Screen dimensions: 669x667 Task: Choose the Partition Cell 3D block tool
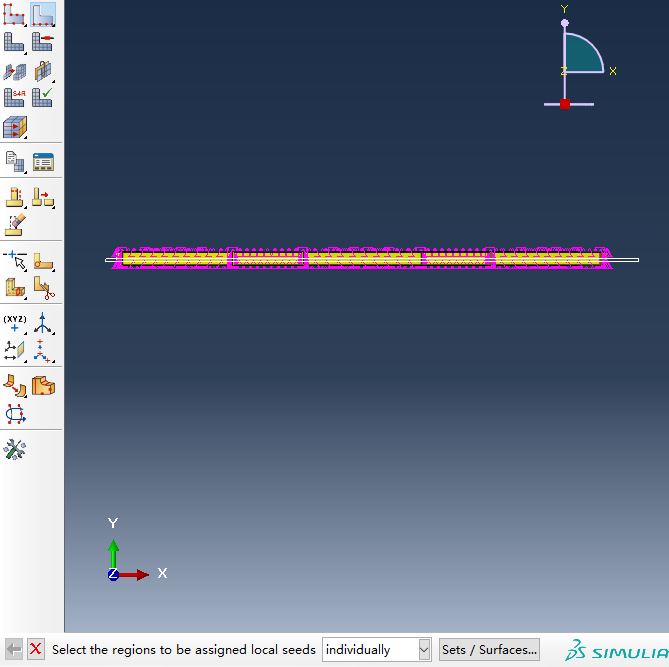click(x=15, y=288)
